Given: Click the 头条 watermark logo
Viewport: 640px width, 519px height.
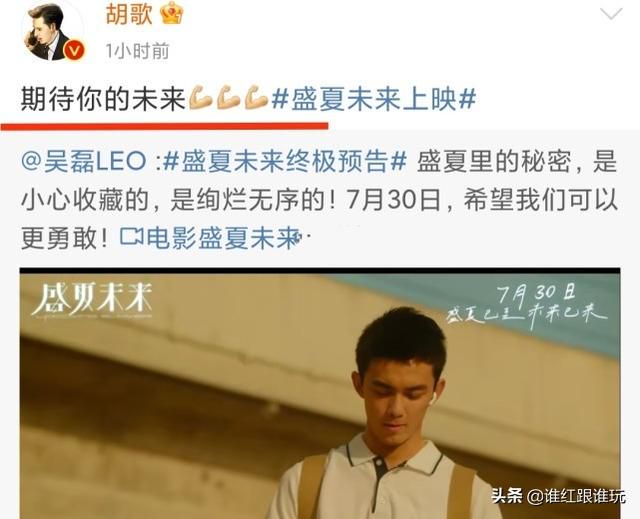Looking at the screenshot, I should pos(507,496).
